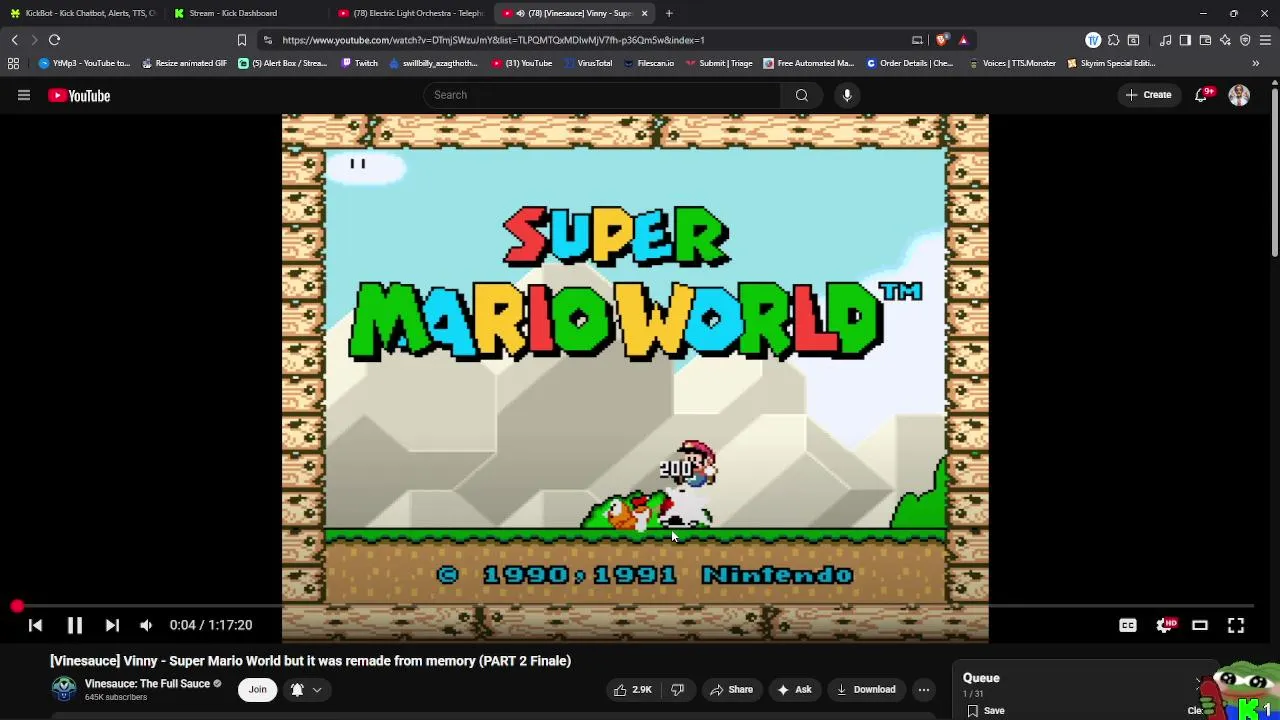Open the media control music note icon
Screen dimensions: 1280x720
(x=1165, y=40)
